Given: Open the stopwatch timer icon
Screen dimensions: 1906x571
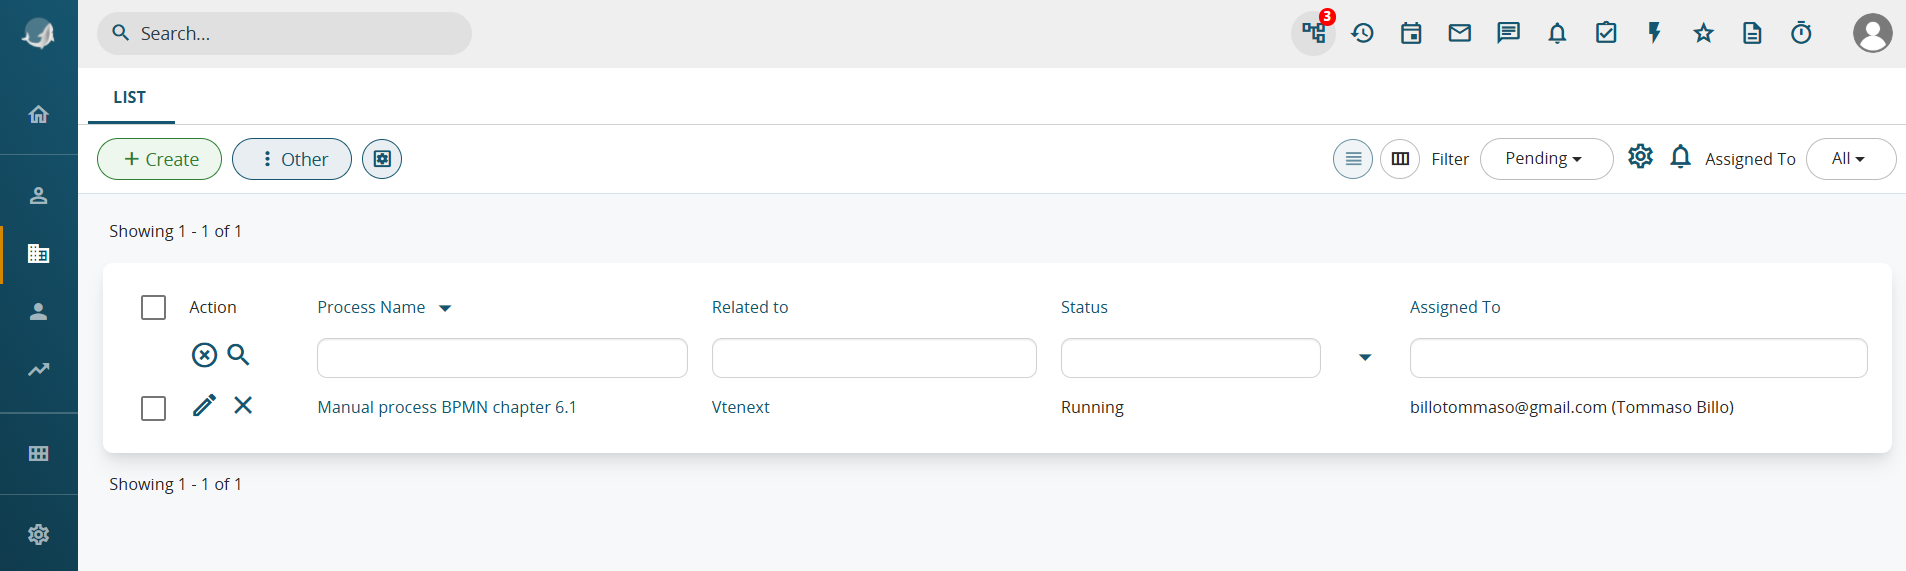Looking at the screenshot, I should click(1801, 33).
